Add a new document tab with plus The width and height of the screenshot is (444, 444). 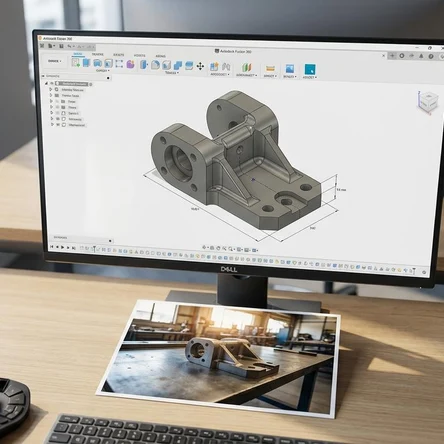pyautogui.click(x=392, y=56)
